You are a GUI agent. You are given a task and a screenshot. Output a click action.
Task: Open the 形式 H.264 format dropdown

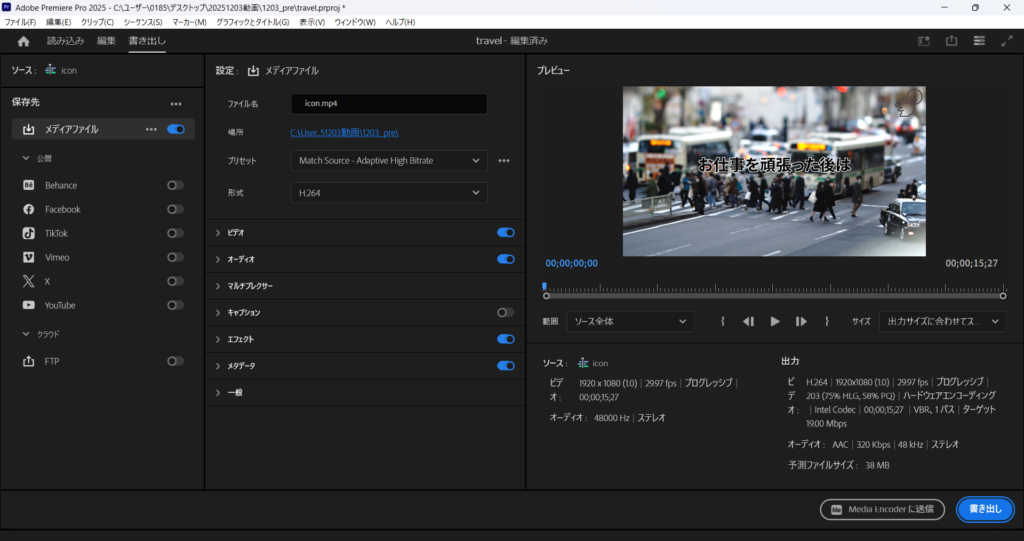pyautogui.click(x=388, y=192)
